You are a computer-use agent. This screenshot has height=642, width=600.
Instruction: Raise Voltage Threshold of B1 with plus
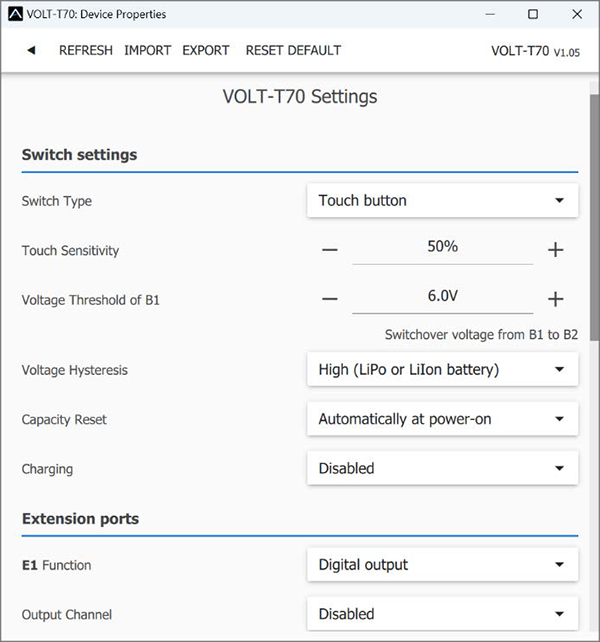556,299
